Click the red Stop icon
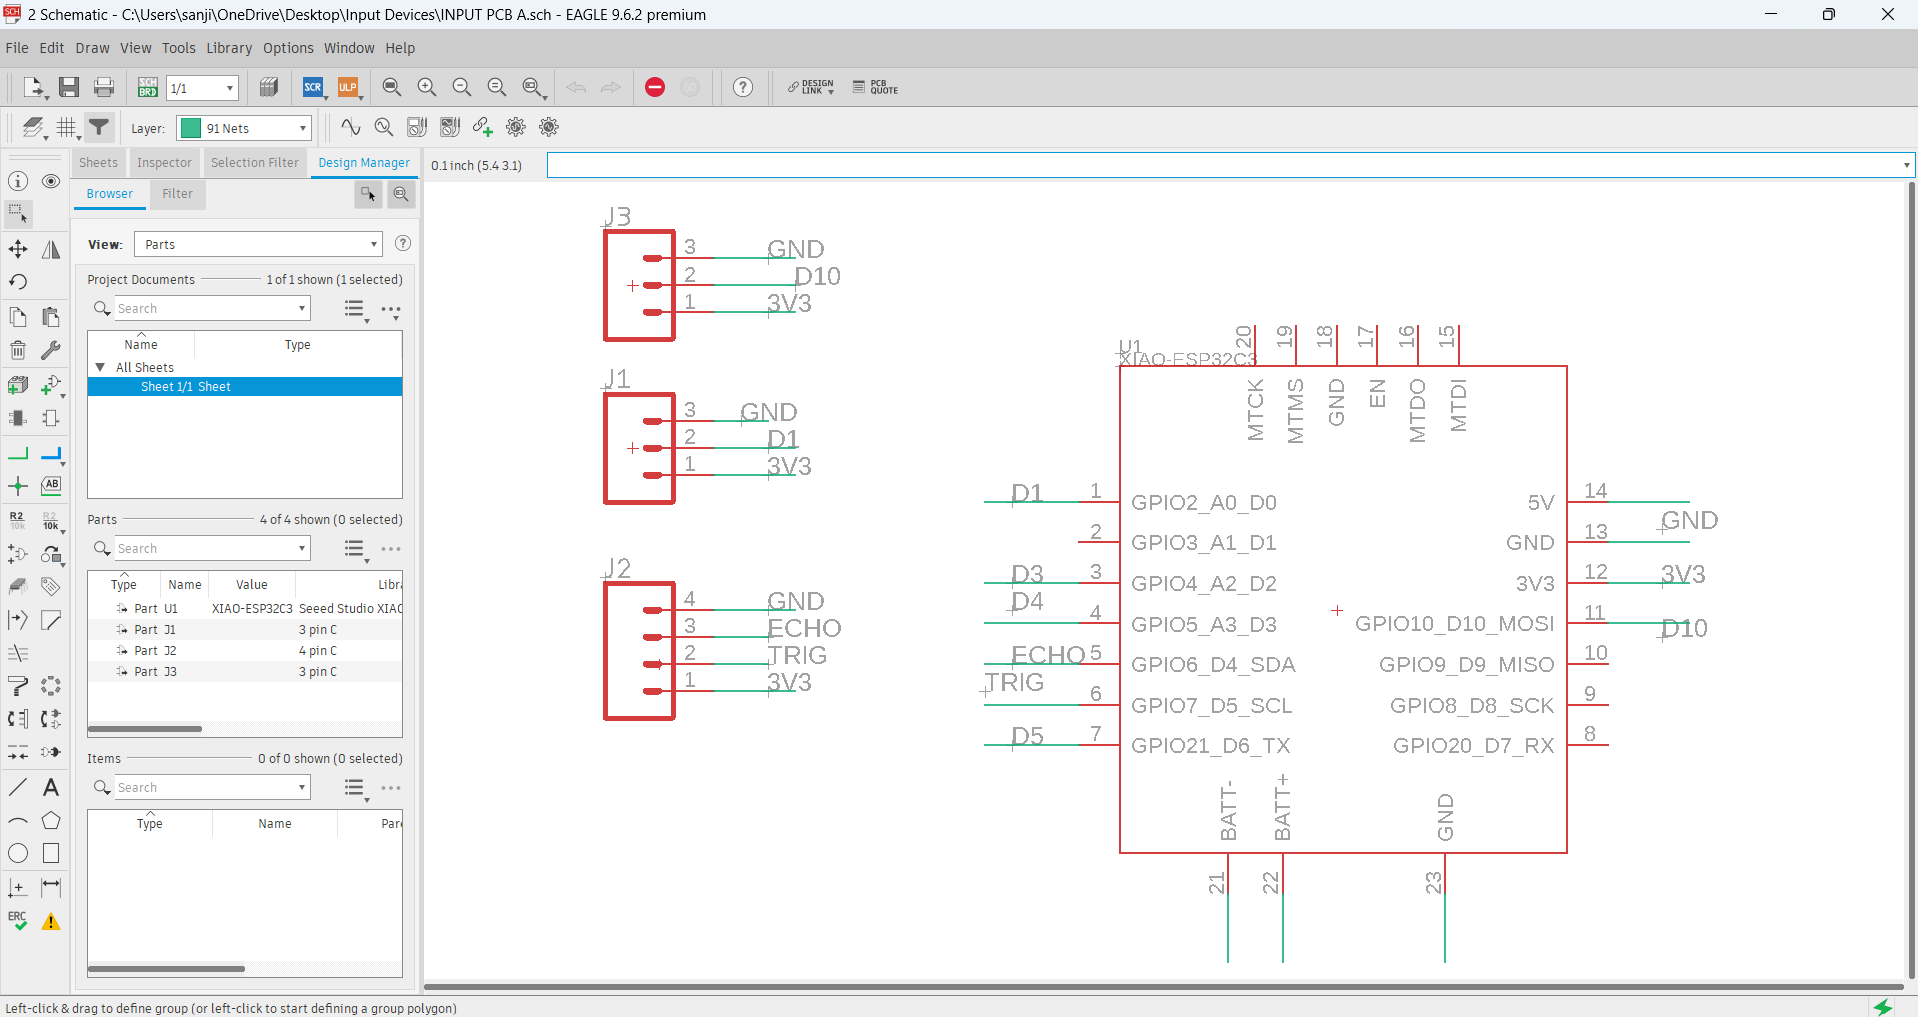Image resolution: width=1918 pixels, height=1017 pixels. click(x=655, y=87)
